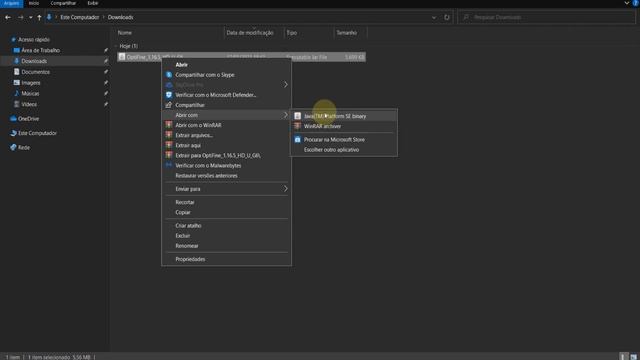
Task: Select Acesso rápido in sidebar
Action: tap(34, 40)
